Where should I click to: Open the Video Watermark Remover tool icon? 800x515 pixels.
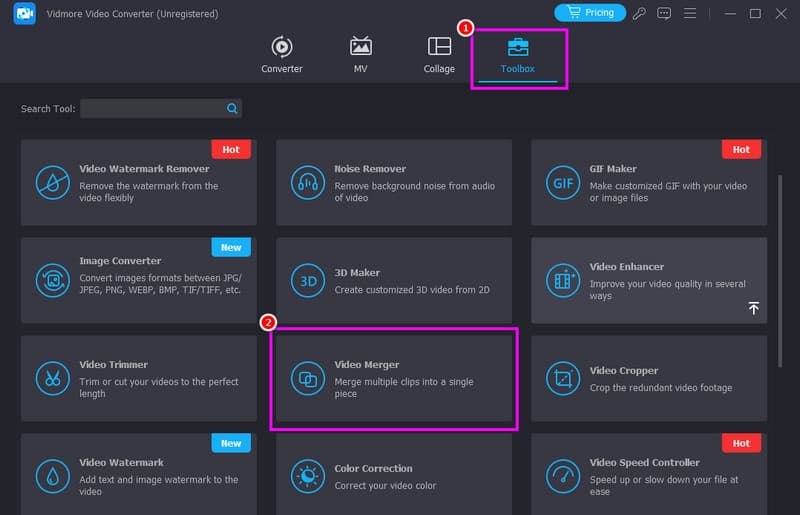53,183
